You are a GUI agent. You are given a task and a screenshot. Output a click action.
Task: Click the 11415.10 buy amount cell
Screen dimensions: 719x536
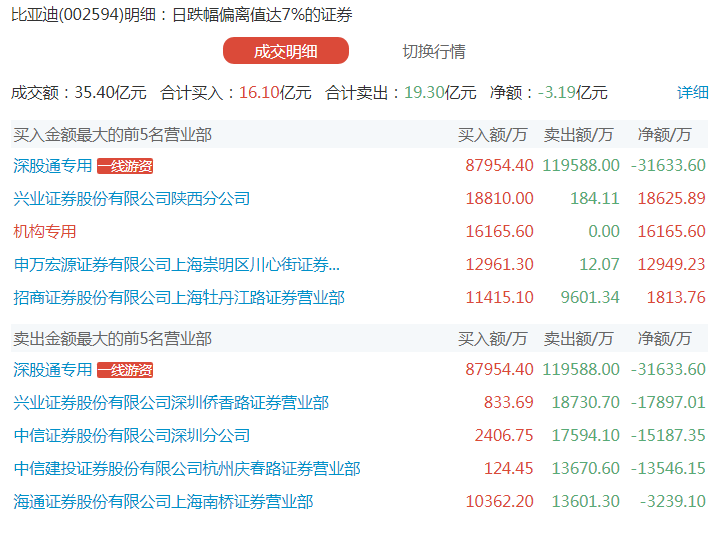click(499, 298)
